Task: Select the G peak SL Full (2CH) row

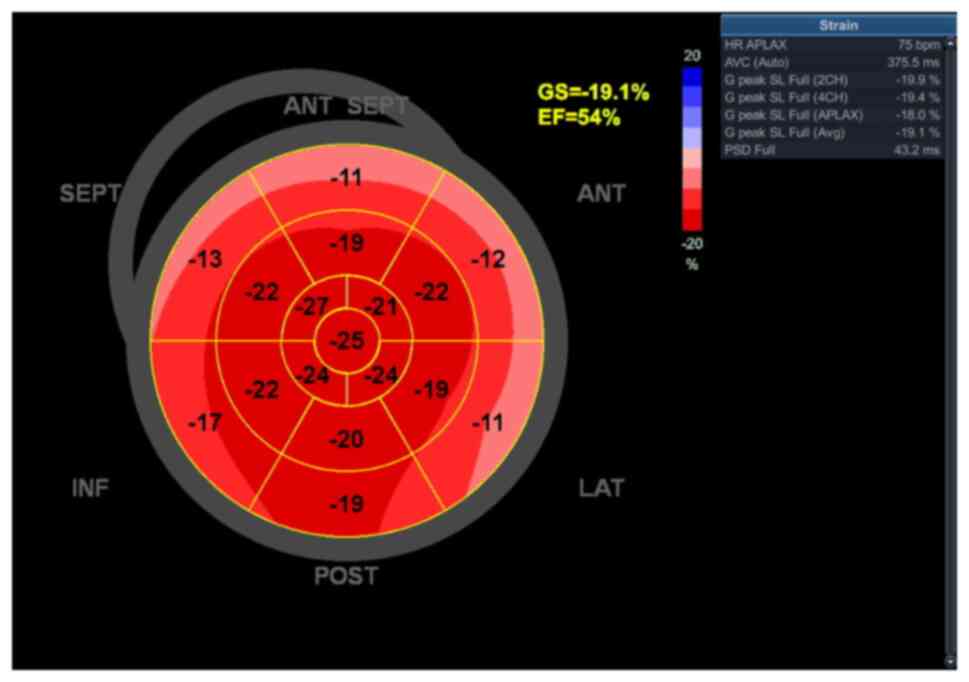Action: (832, 80)
